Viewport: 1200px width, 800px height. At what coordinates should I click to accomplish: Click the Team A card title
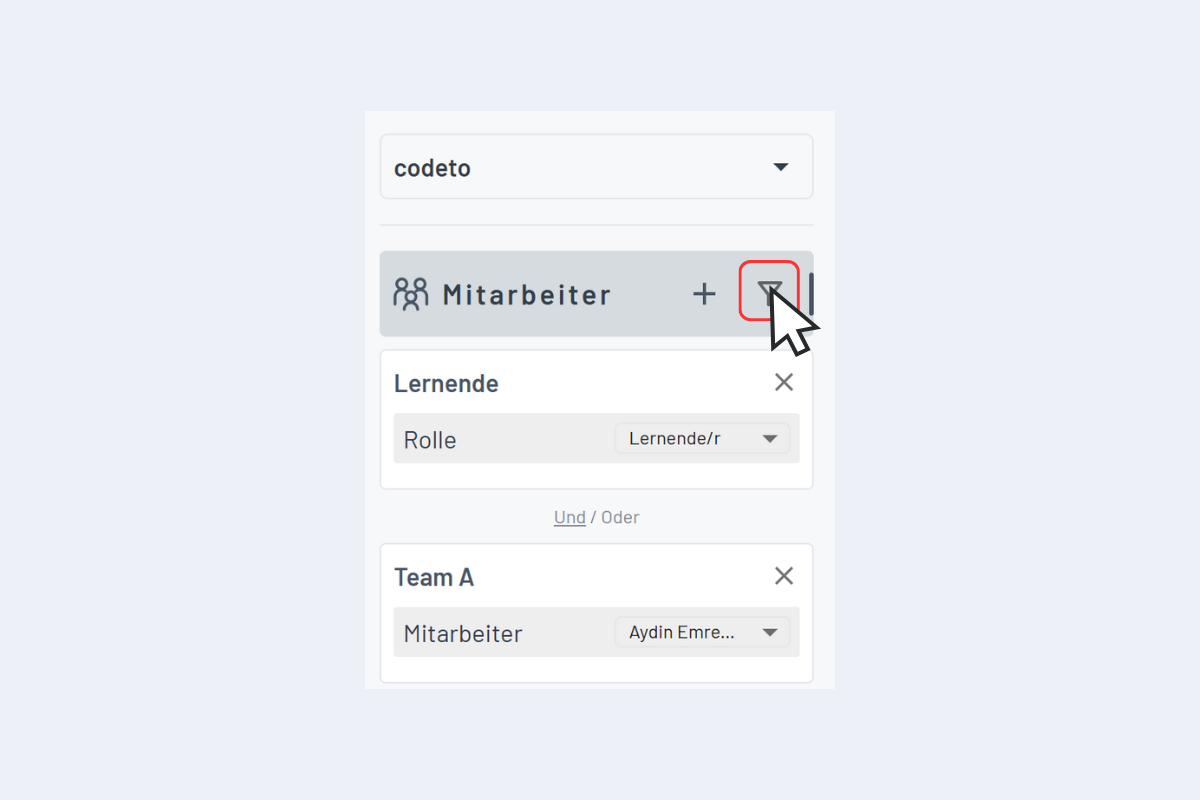point(434,576)
